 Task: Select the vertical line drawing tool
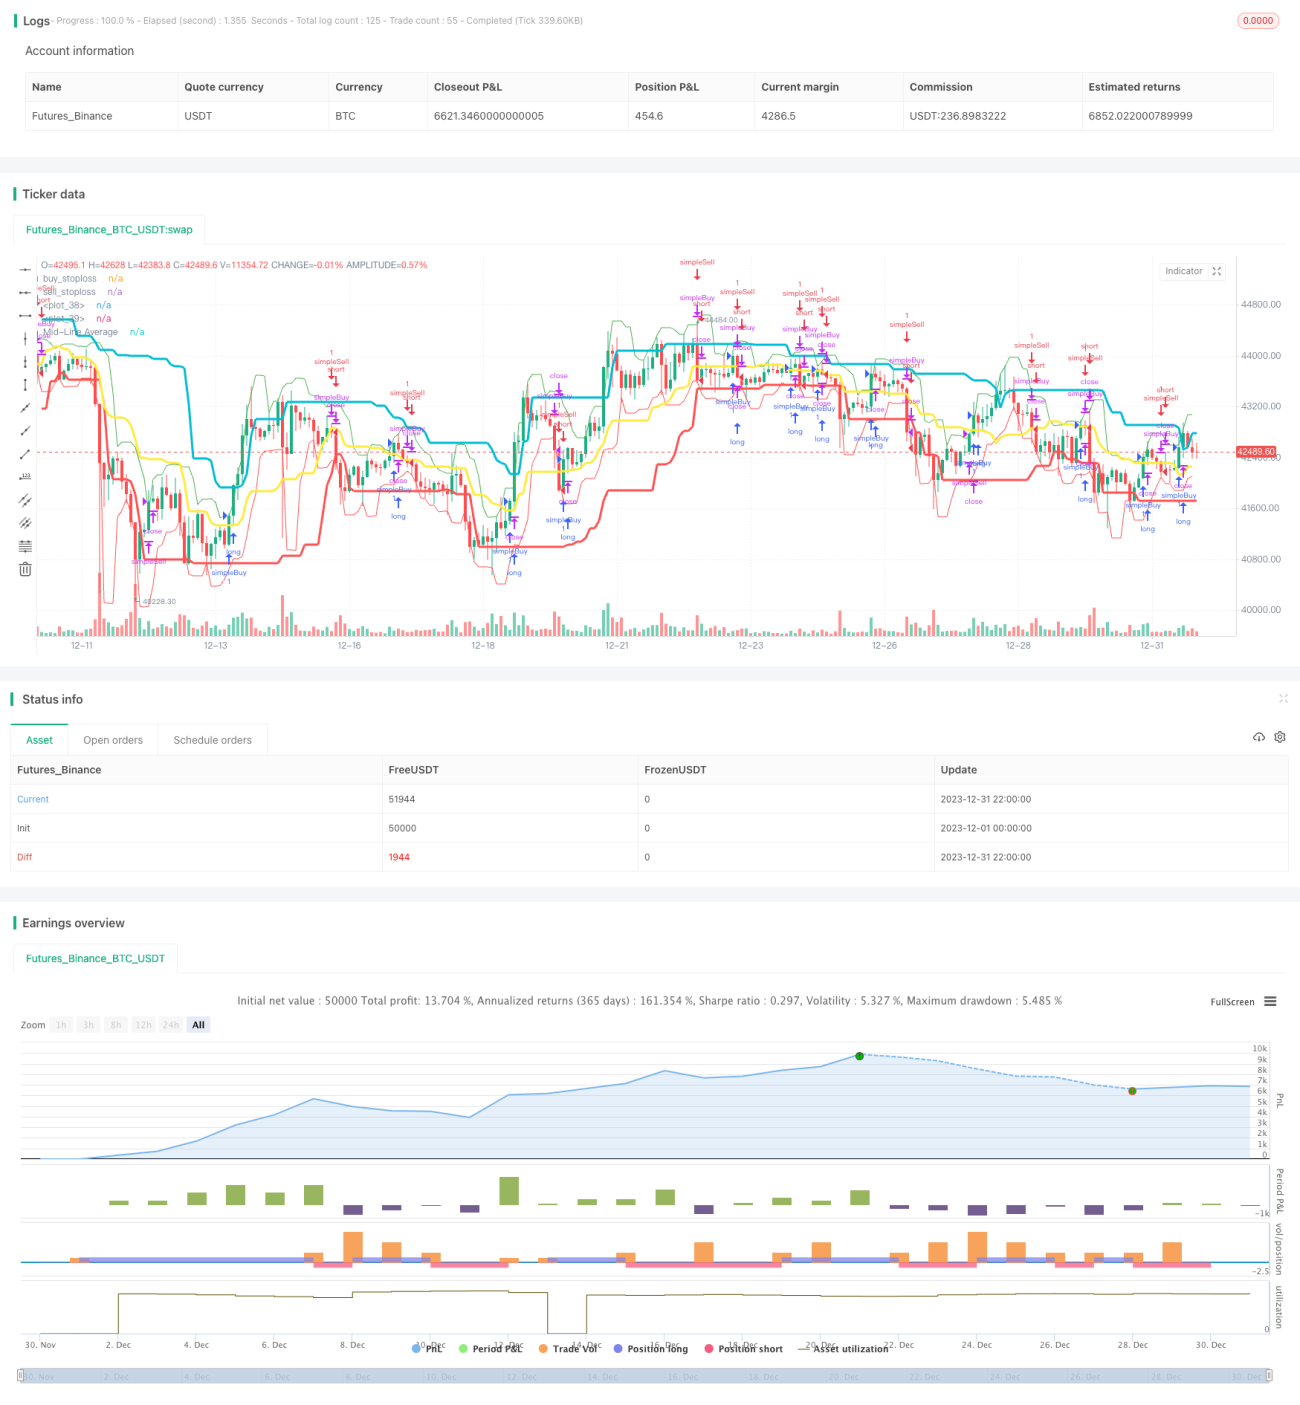25,338
